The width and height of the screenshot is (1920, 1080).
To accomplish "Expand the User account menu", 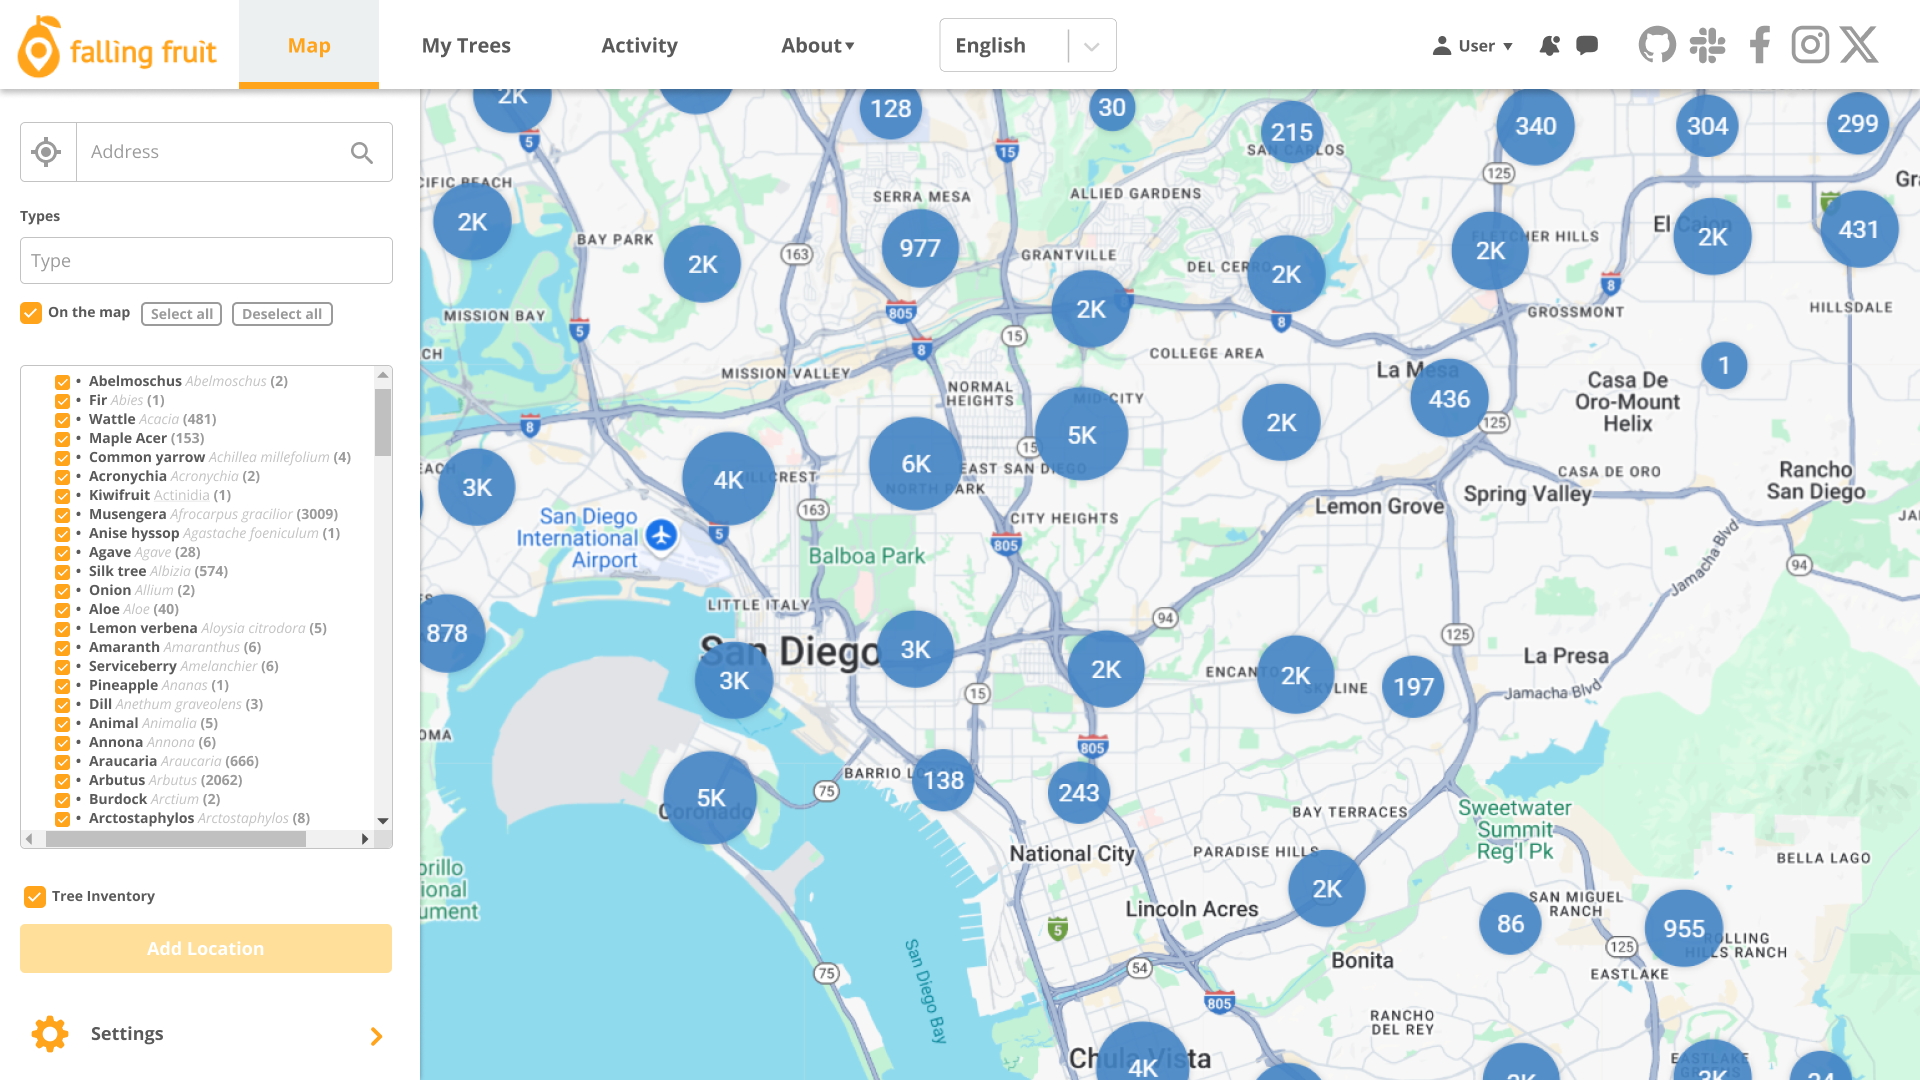I will 1473,46.
